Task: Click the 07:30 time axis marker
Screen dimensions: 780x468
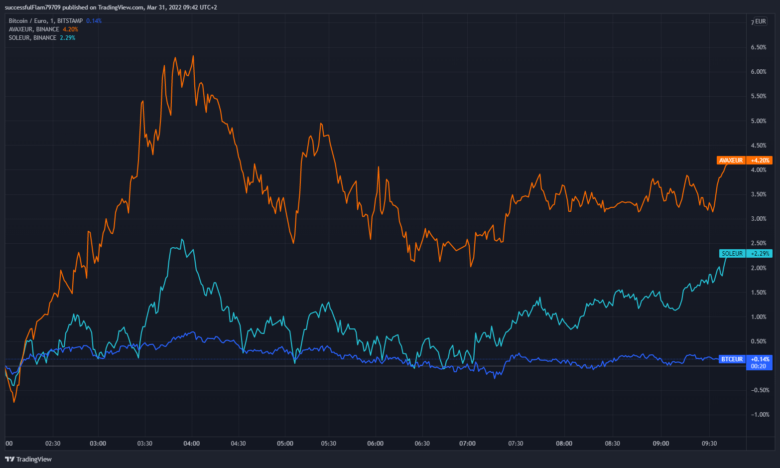Action: click(516, 444)
